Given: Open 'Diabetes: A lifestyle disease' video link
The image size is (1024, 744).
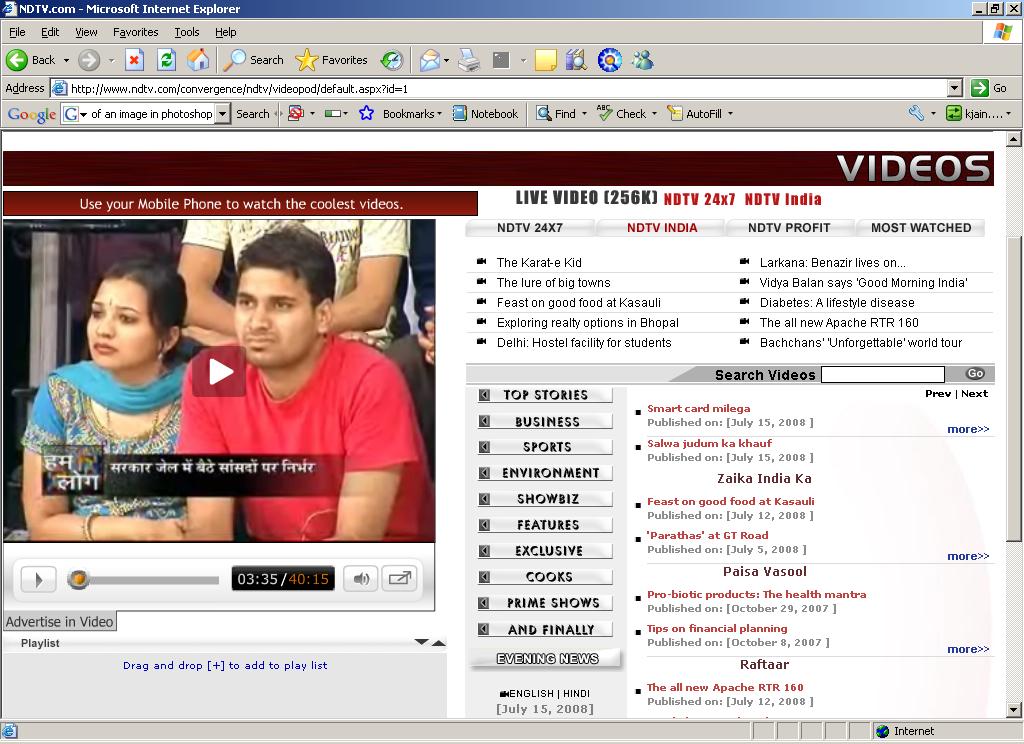Looking at the screenshot, I should [837, 303].
